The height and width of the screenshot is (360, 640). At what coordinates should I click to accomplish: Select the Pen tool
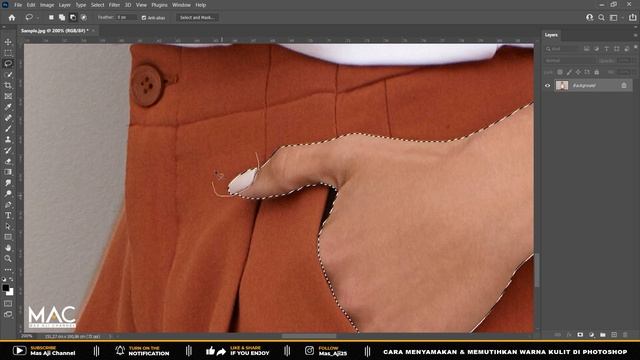point(8,204)
